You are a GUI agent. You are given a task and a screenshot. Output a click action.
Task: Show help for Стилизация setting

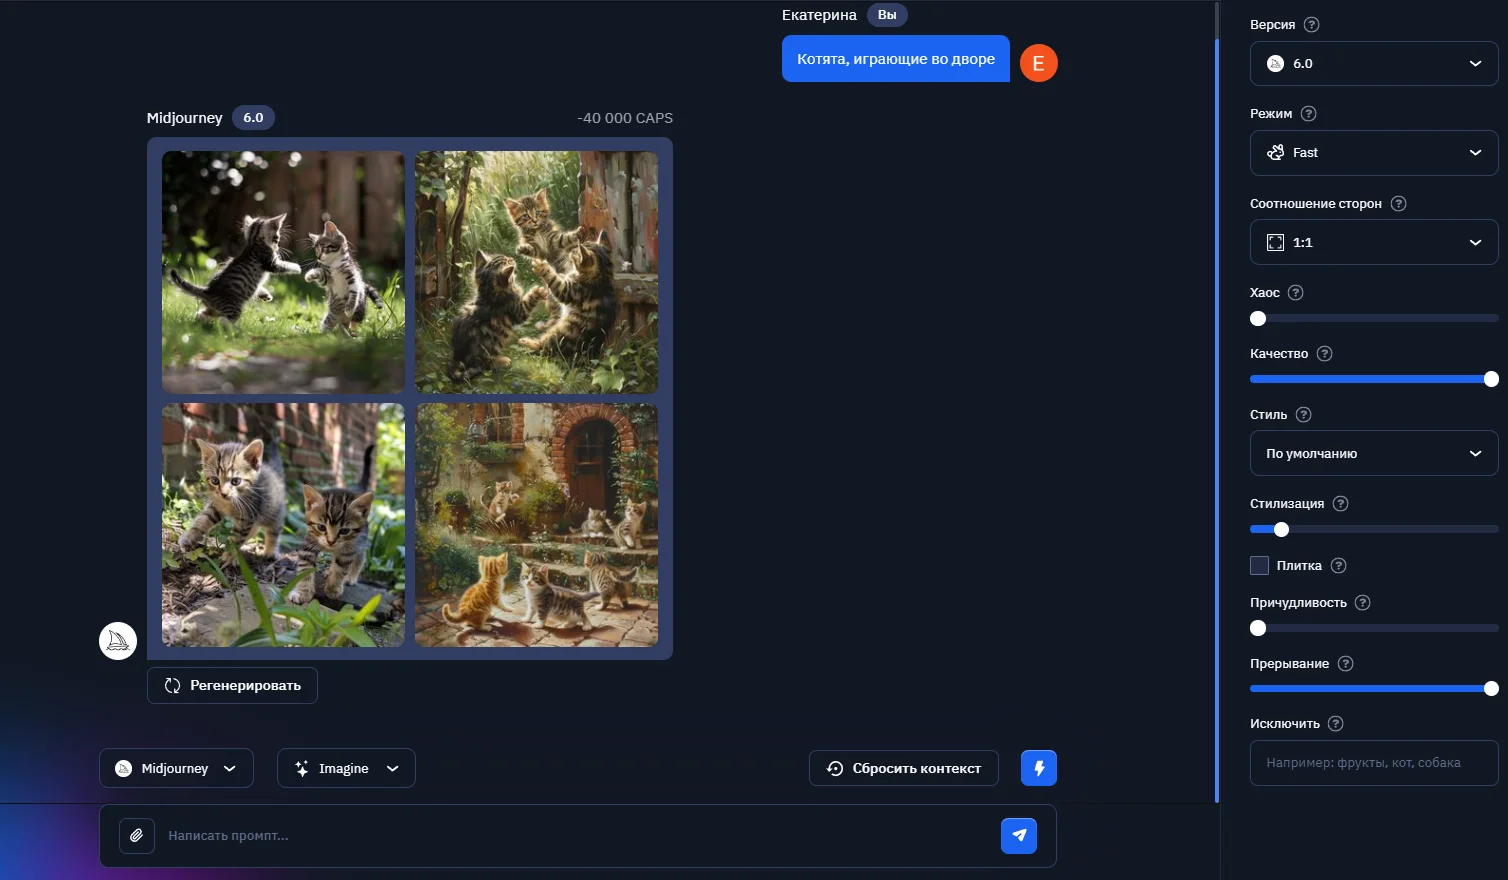coord(1341,504)
